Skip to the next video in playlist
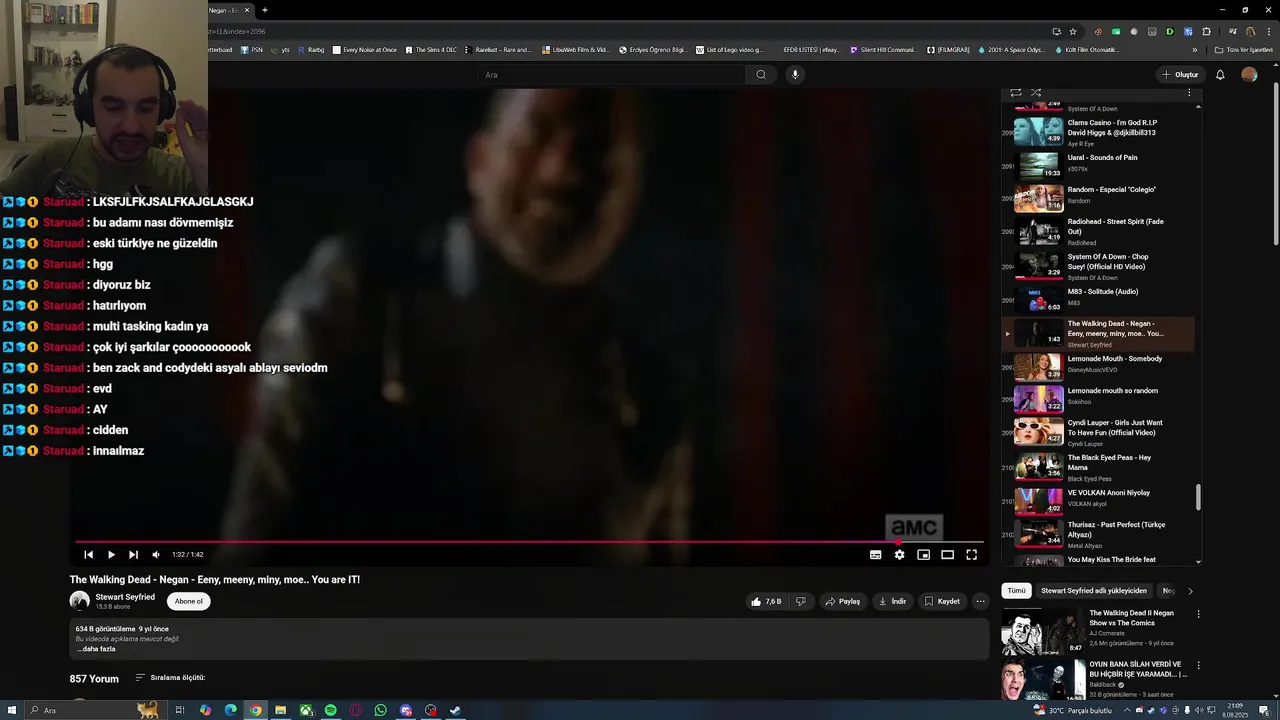This screenshot has height=720, width=1280. [133, 555]
